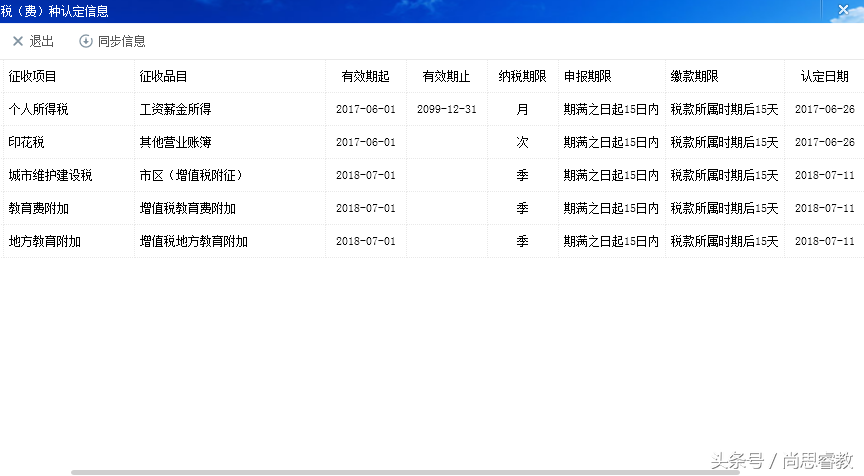Image resolution: width=864 pixels, height=476 pixels.
Task: Click the 征收项目 column header
Action: [33, 76]
